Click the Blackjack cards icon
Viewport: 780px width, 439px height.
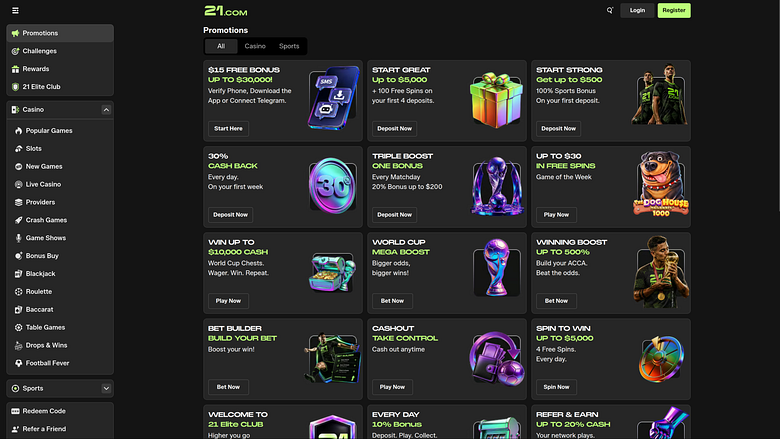pos(18,274)
